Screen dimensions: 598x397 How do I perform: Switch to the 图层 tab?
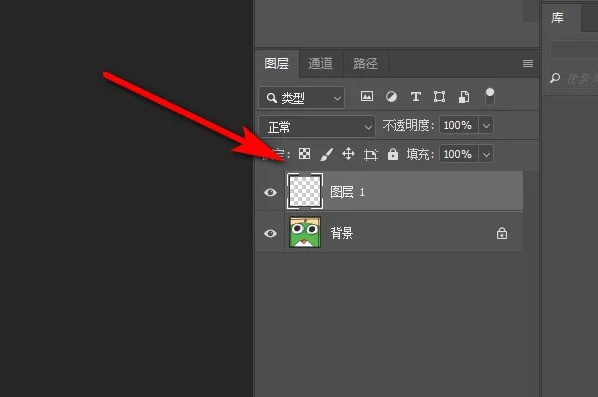pyautogui.click(x=277, y=63)
